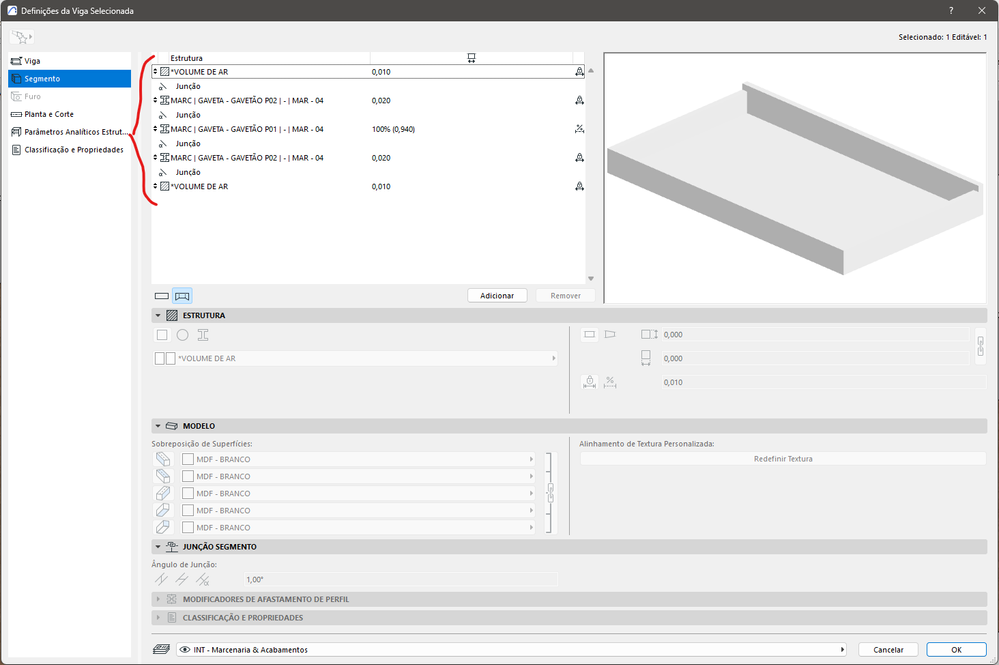Choose rectangular cross-section icon

tap(162, 335)
